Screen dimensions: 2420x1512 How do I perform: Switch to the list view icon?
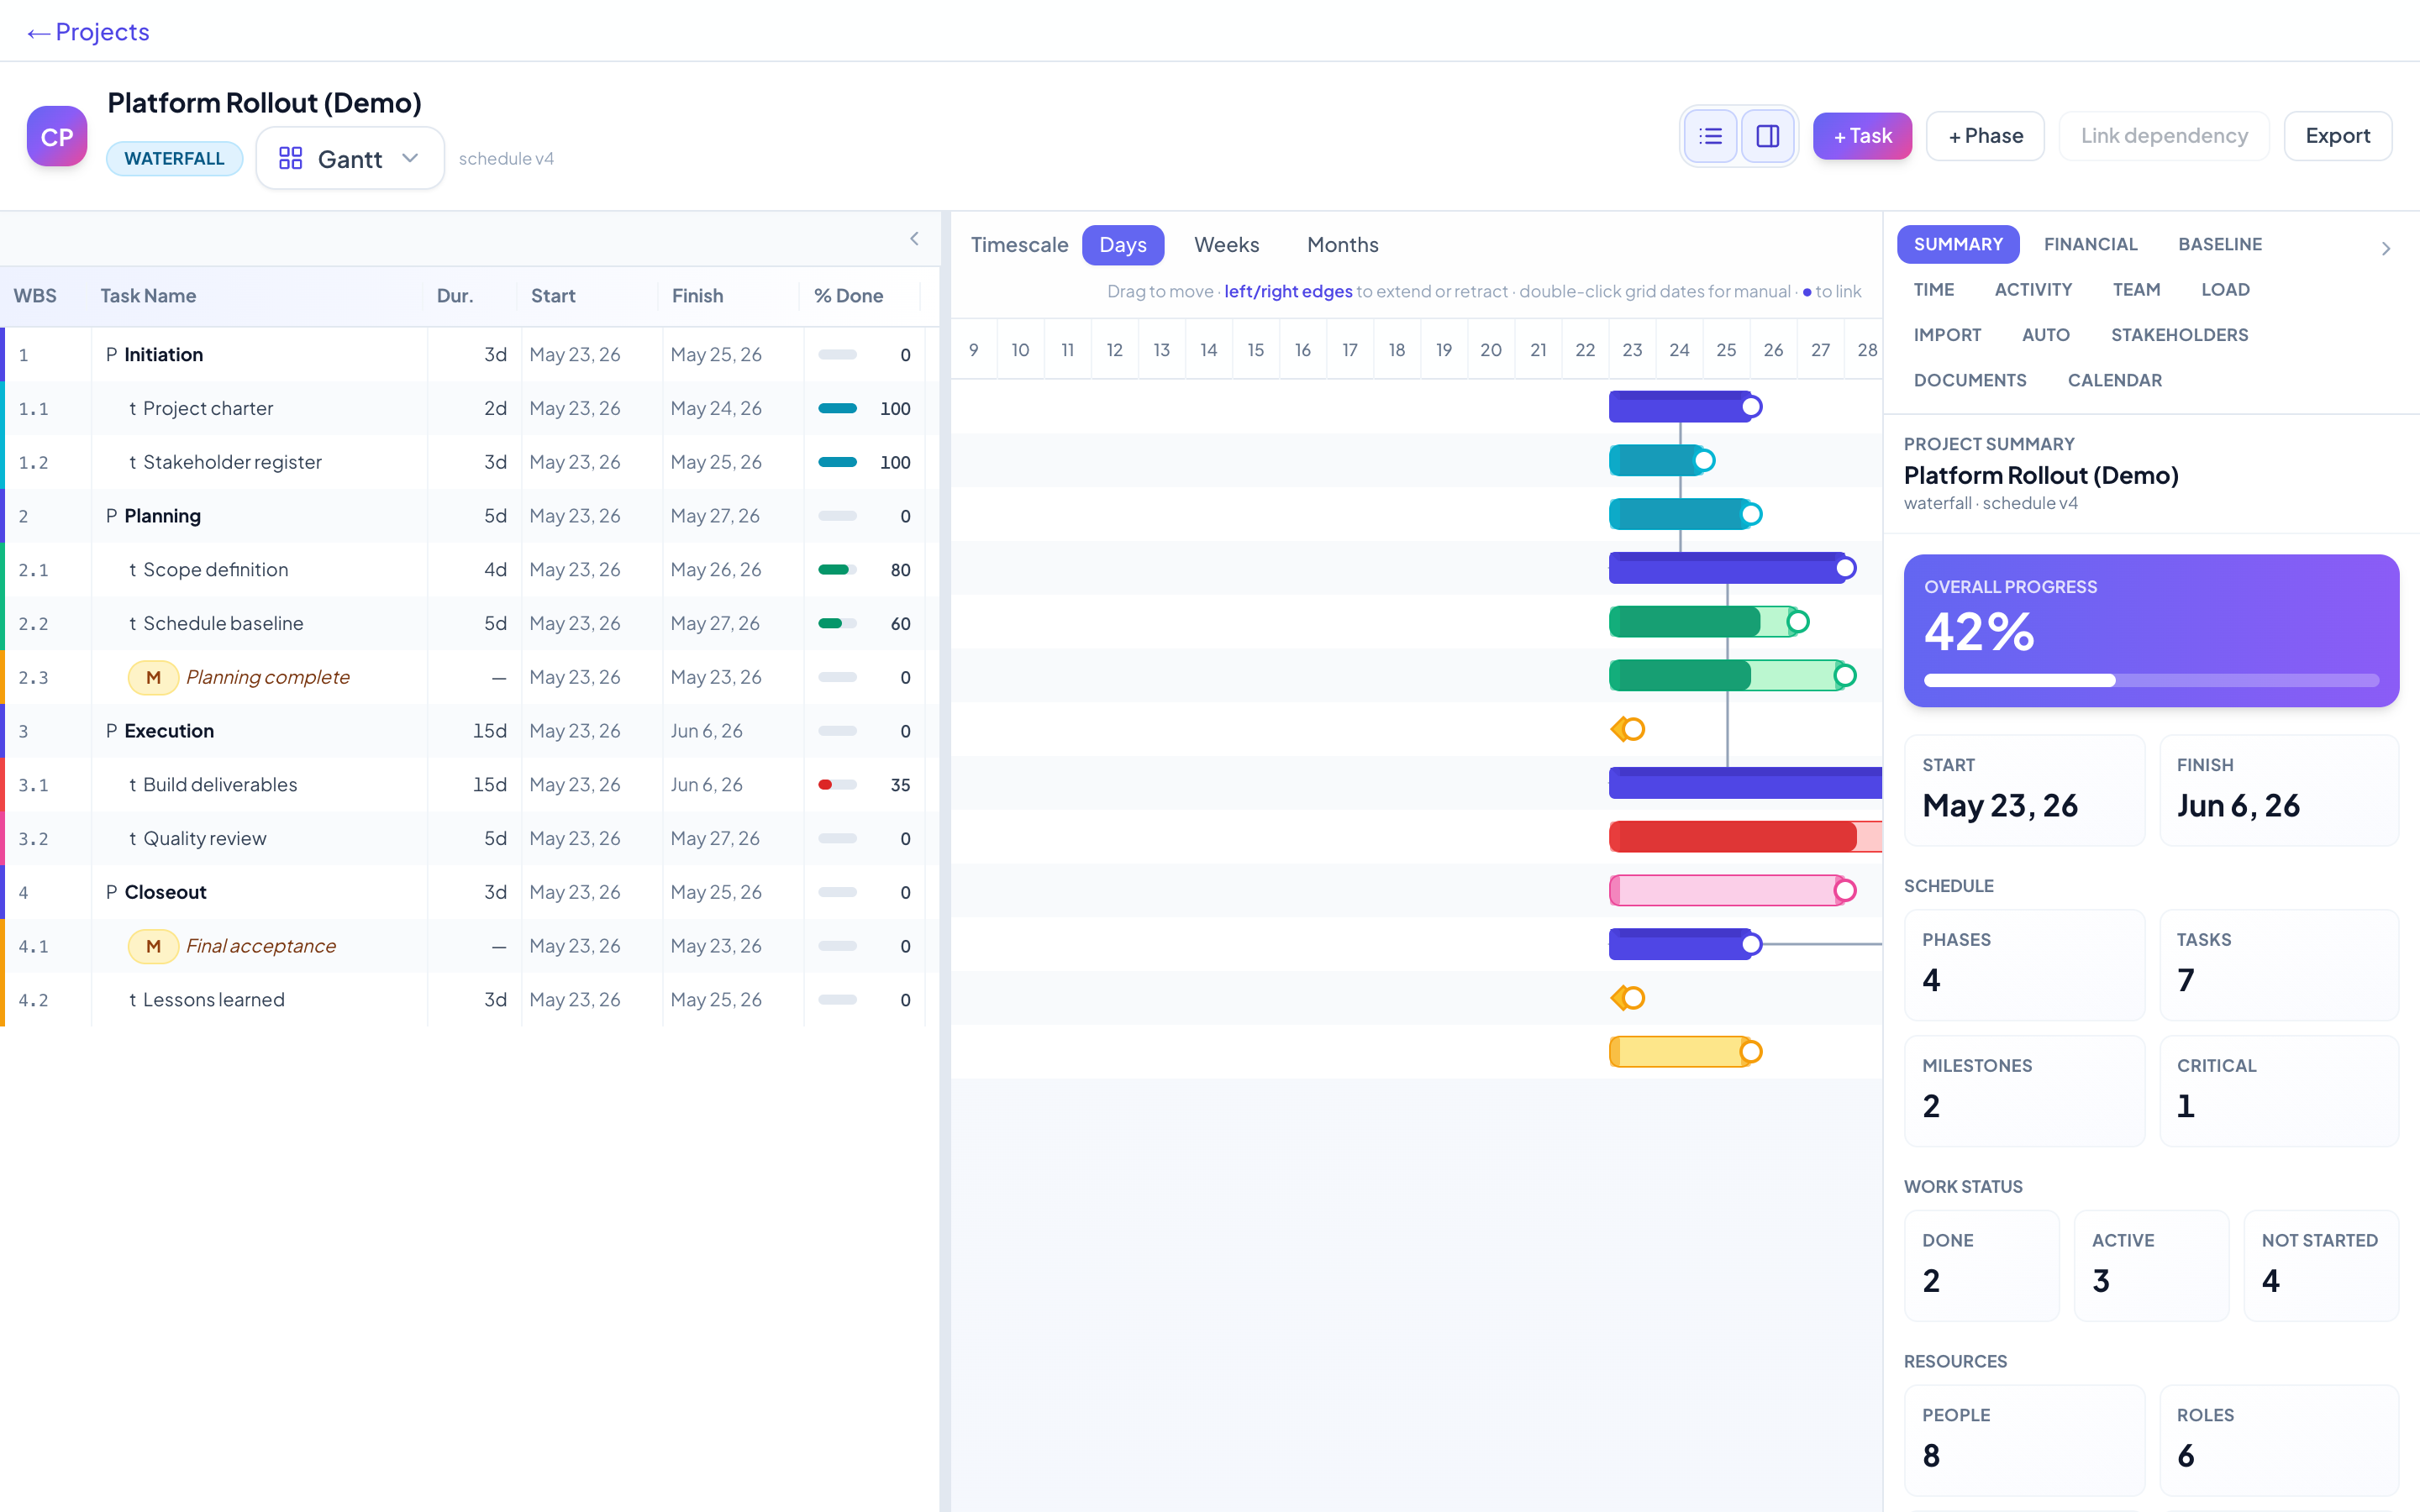click(1710, 136)
